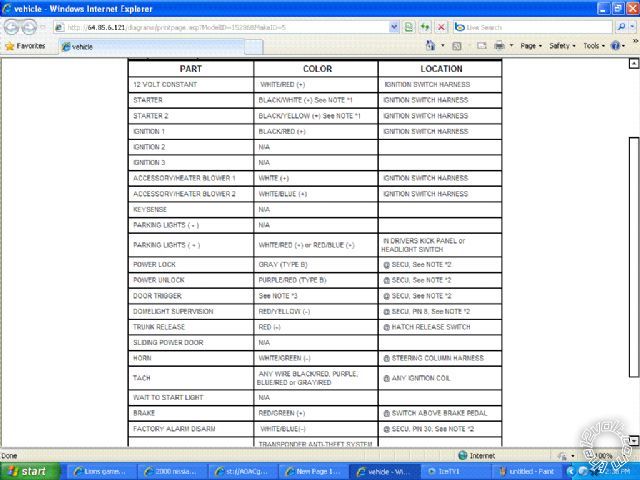
Task: Open the Safety menu dropdown
Action: [x=562, y=46]
